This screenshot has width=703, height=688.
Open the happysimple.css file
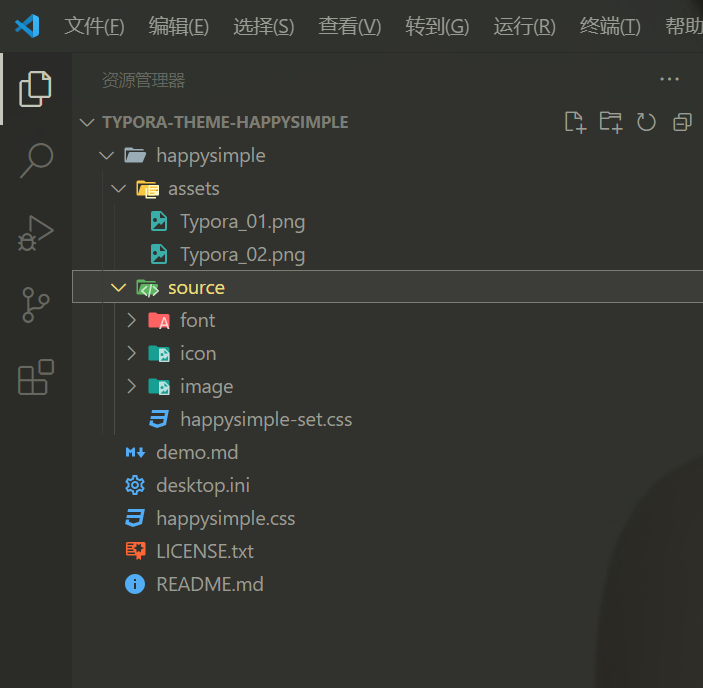(226, 519)
